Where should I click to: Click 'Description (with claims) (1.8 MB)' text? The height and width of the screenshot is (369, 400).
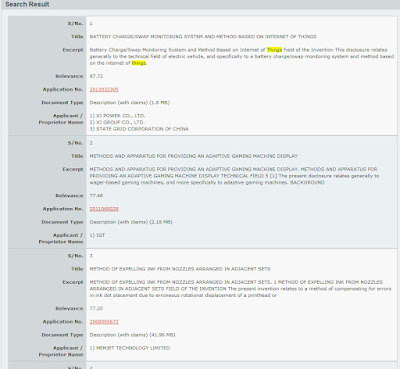coord(130,103)
